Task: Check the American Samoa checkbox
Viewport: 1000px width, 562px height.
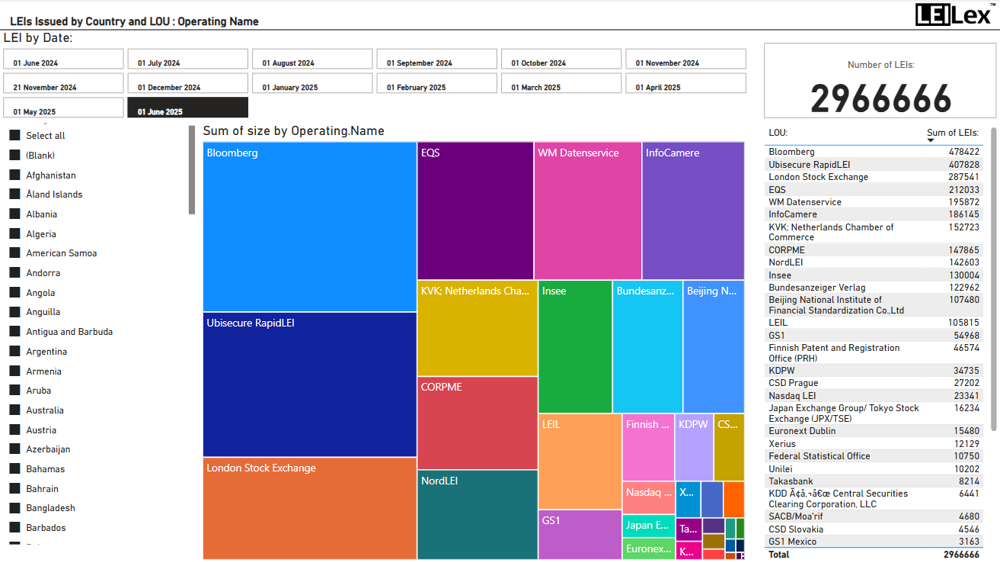Action: tap(15, 253)
